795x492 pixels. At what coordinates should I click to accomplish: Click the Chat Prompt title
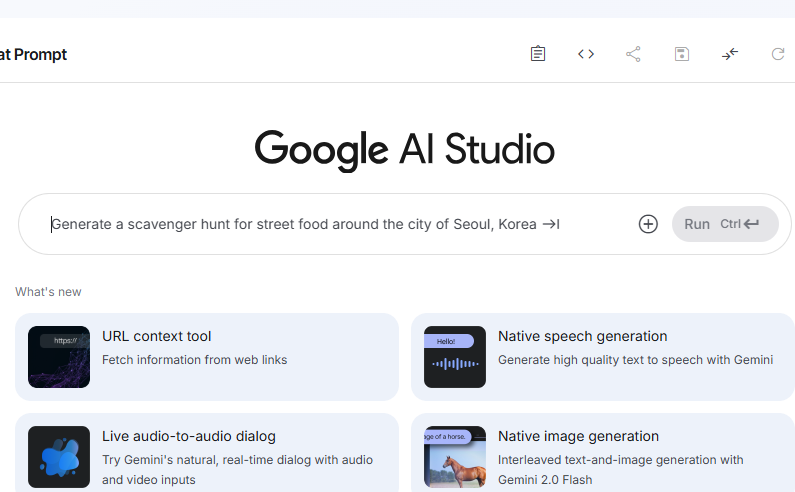click(x=33, y=54)
